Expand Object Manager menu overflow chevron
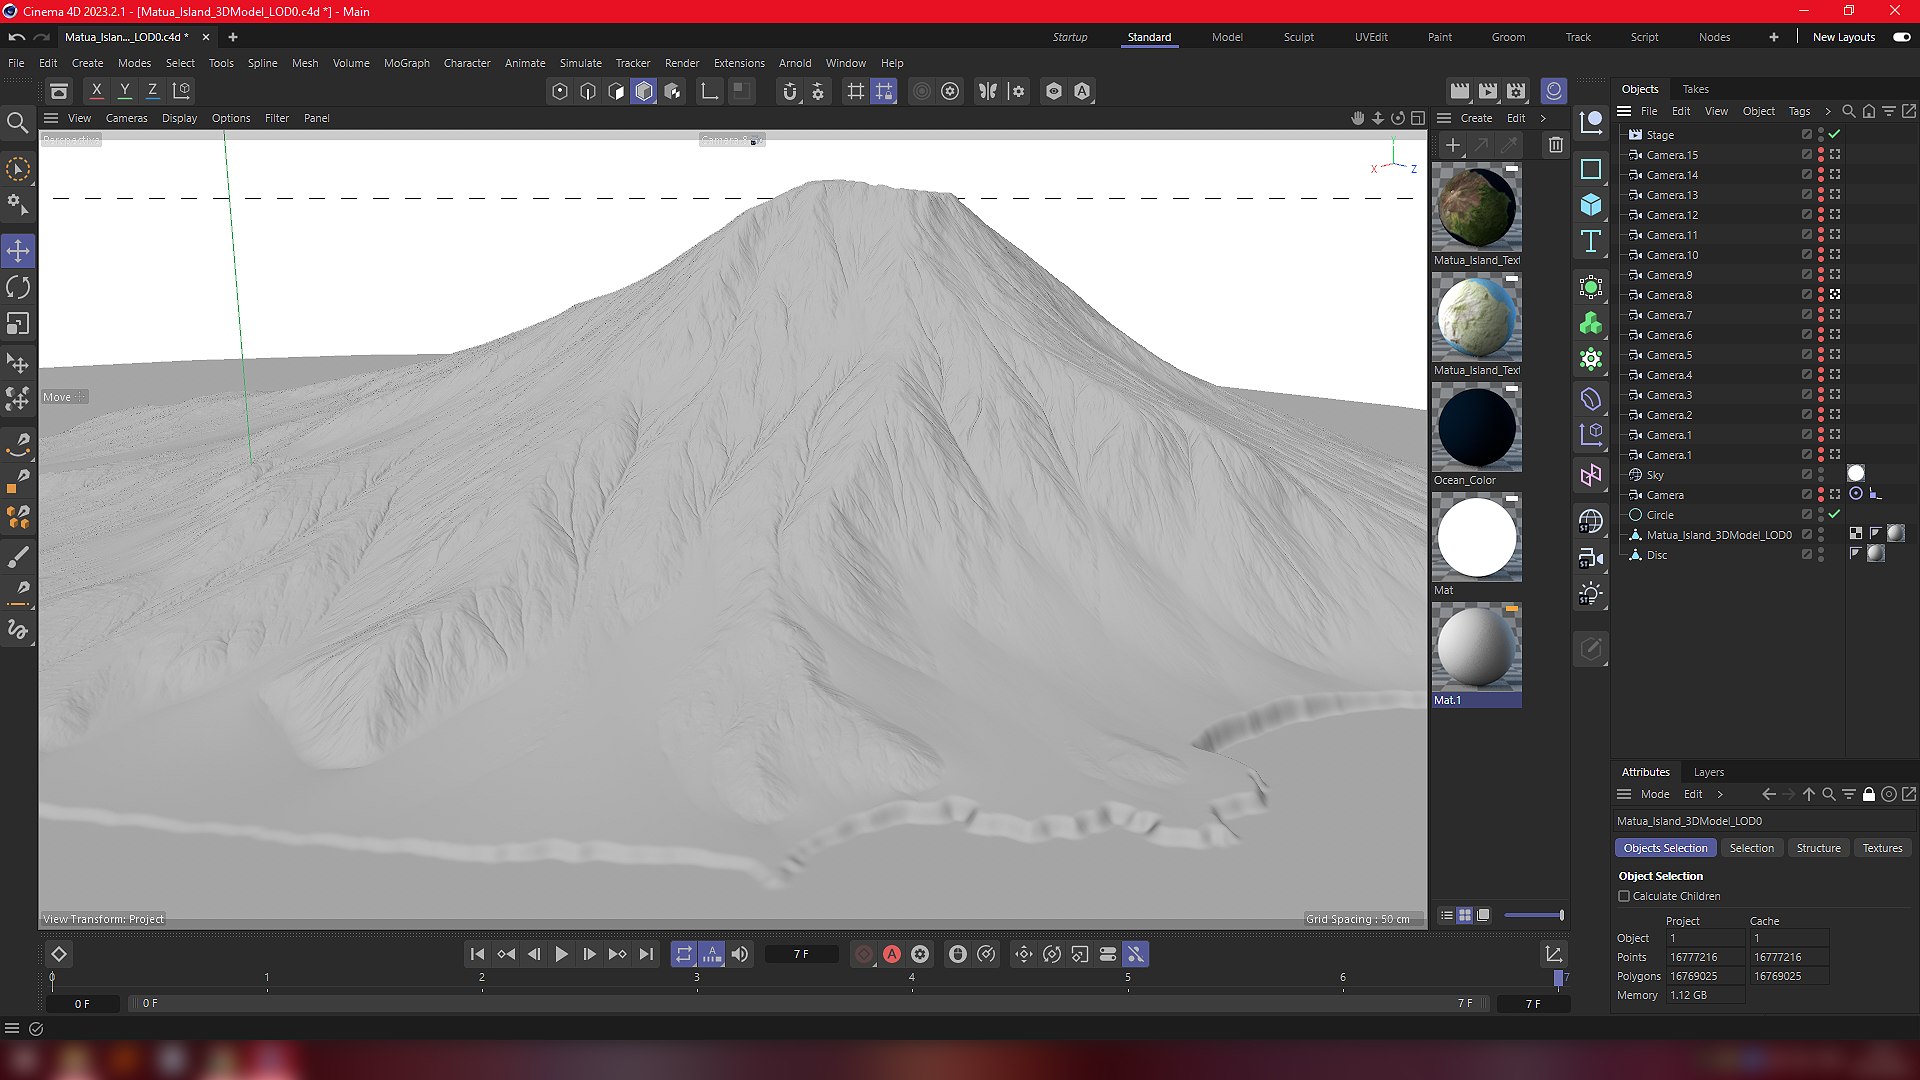Viewport: 1920px width, 1080px height. [x=1828, y=111]
